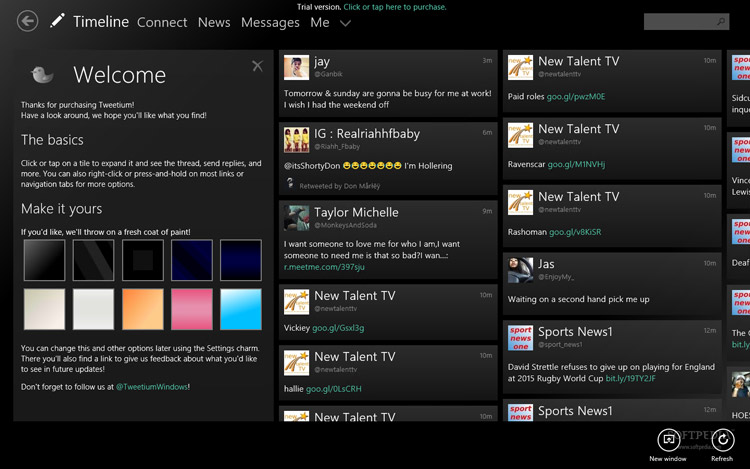Screen dimensions: 750x469
Task: Open the goo.gl/Gsxl3g link in Vickiey tweet
Action: [338, 328]
